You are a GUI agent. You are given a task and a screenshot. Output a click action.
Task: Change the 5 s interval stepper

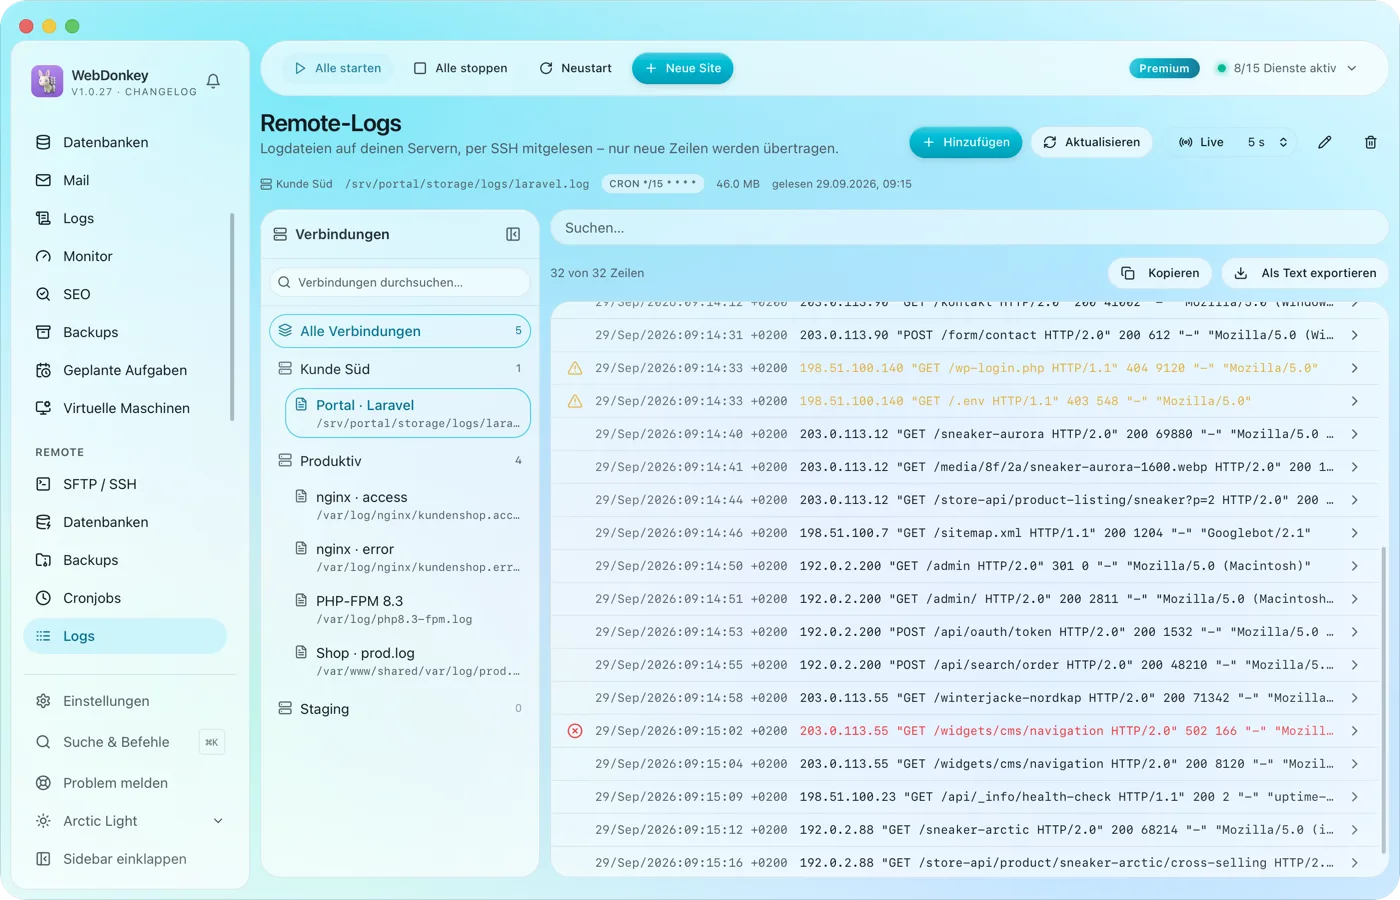coord(1268,142)
